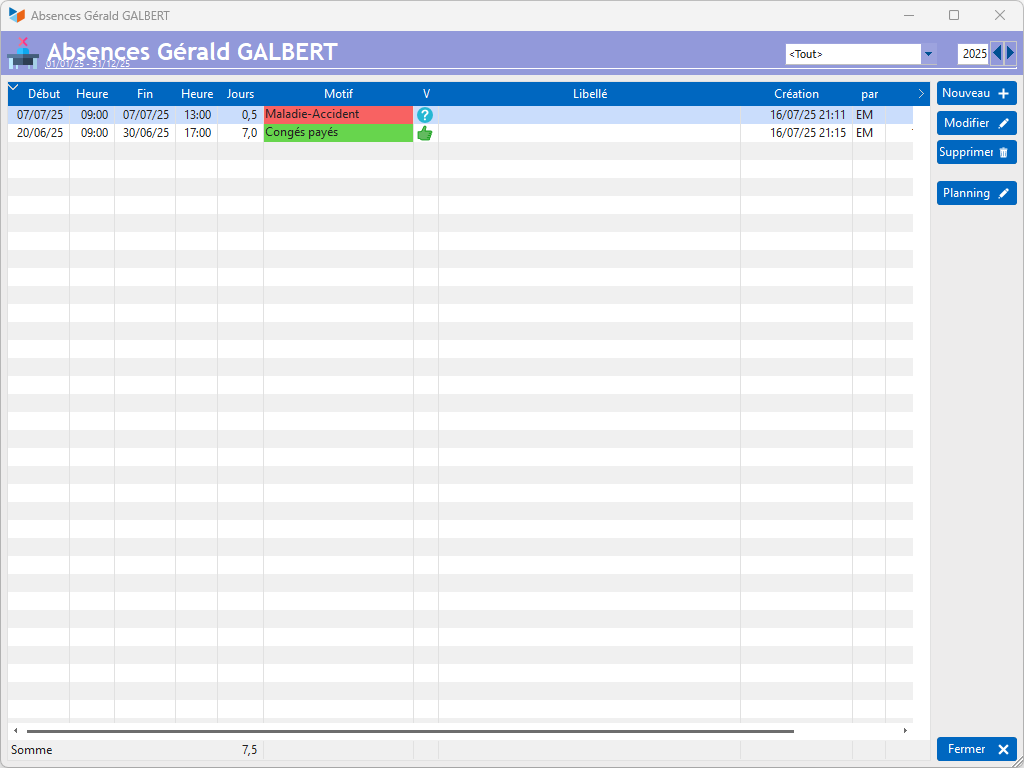Click the absence desk icon in header
Viewport: 1024px width, 768px height.
point(23,54)
